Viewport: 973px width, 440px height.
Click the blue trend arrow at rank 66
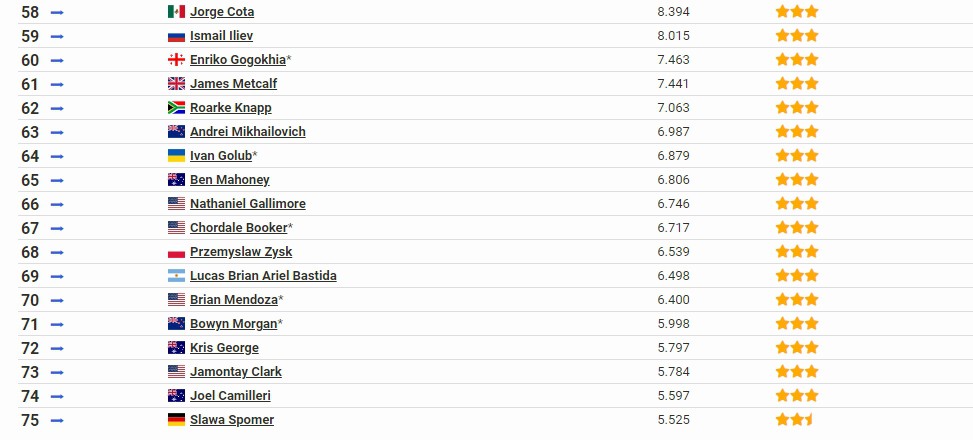click(57, 205)
